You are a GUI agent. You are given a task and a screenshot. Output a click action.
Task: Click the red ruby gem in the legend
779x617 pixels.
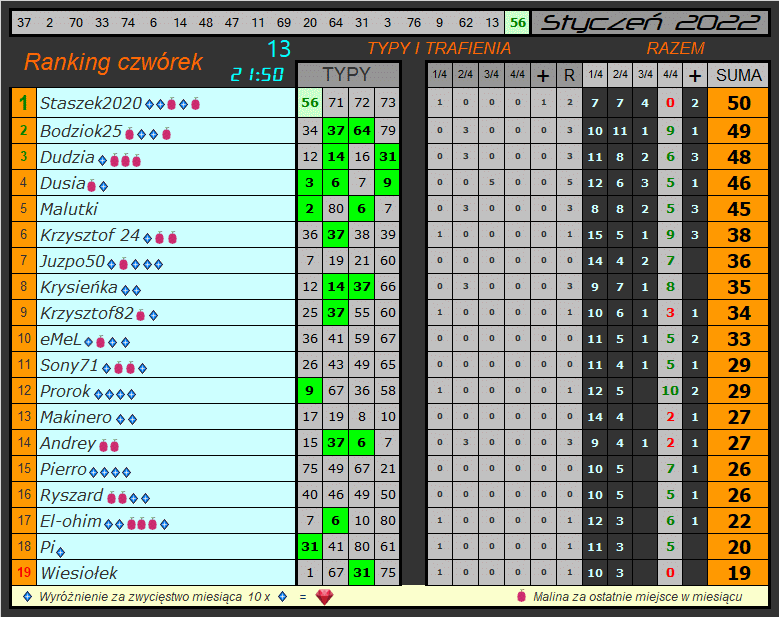[324, 597]
